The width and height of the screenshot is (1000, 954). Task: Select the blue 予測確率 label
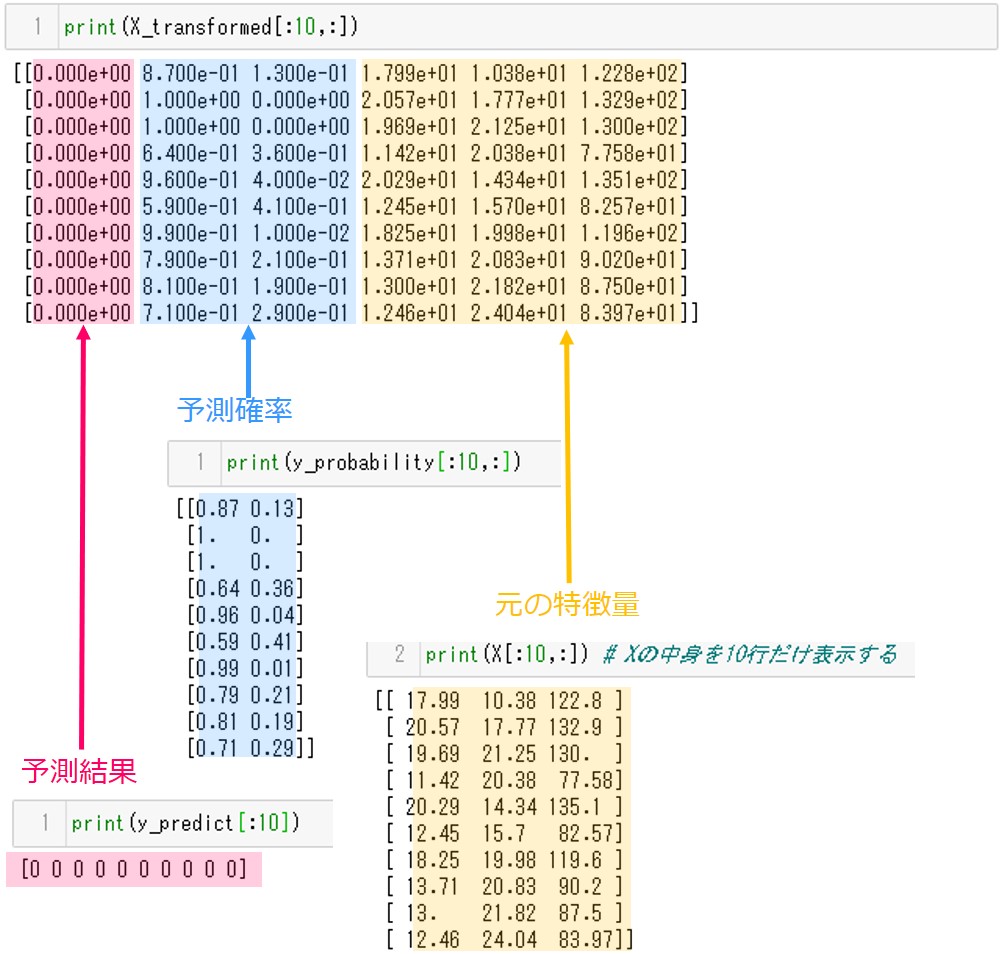coord(235,410)
